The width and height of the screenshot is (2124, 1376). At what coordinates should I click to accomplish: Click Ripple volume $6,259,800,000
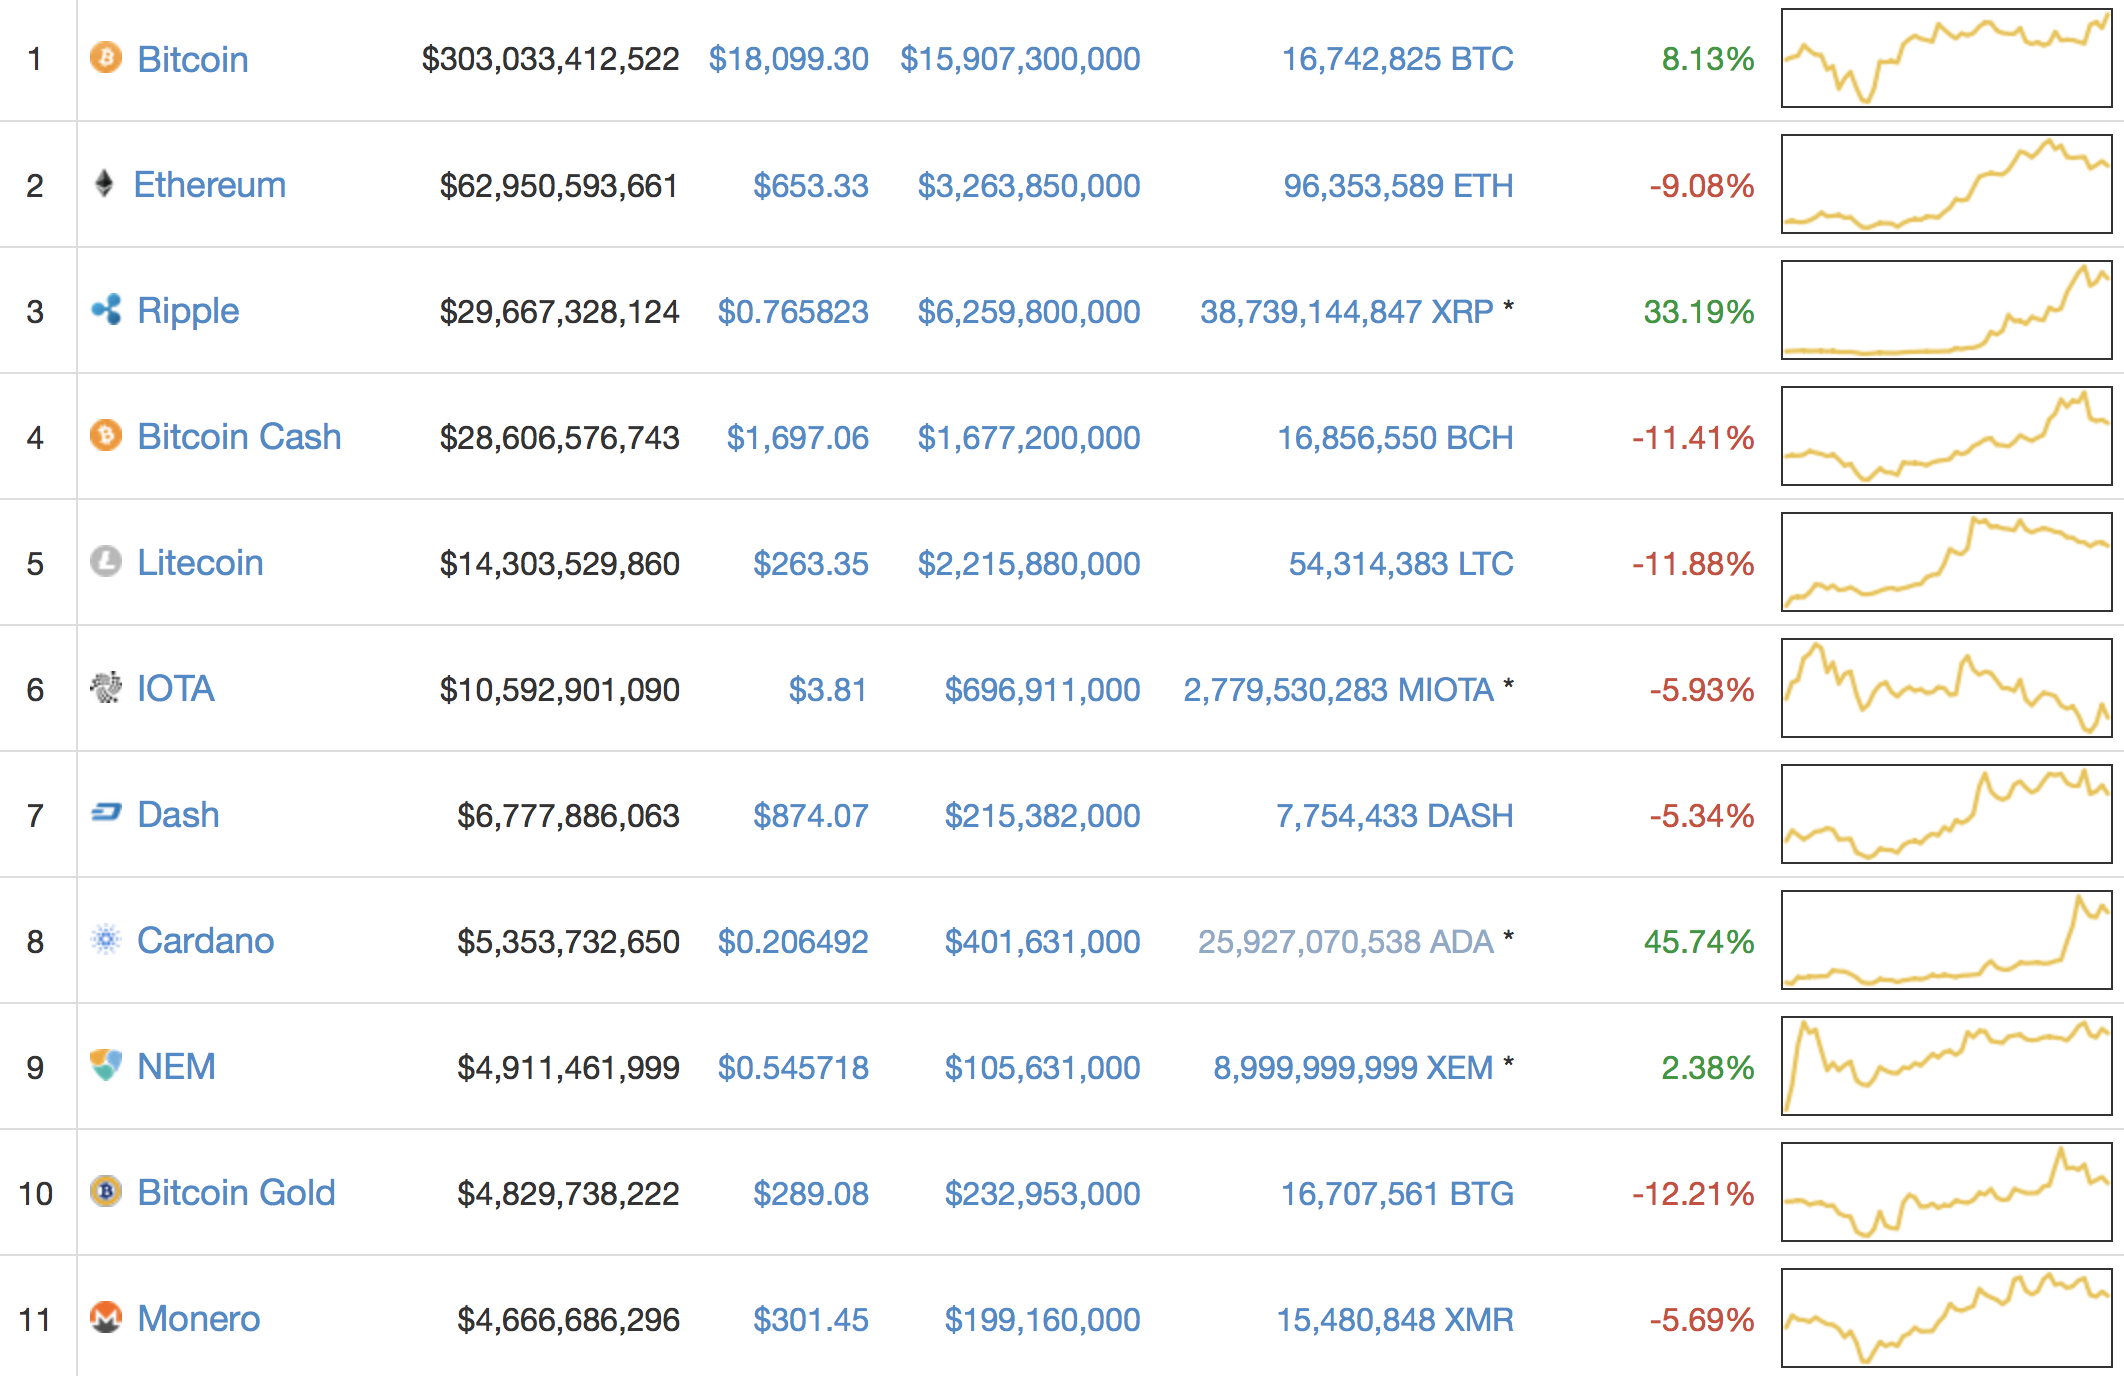click(1029, 311)
